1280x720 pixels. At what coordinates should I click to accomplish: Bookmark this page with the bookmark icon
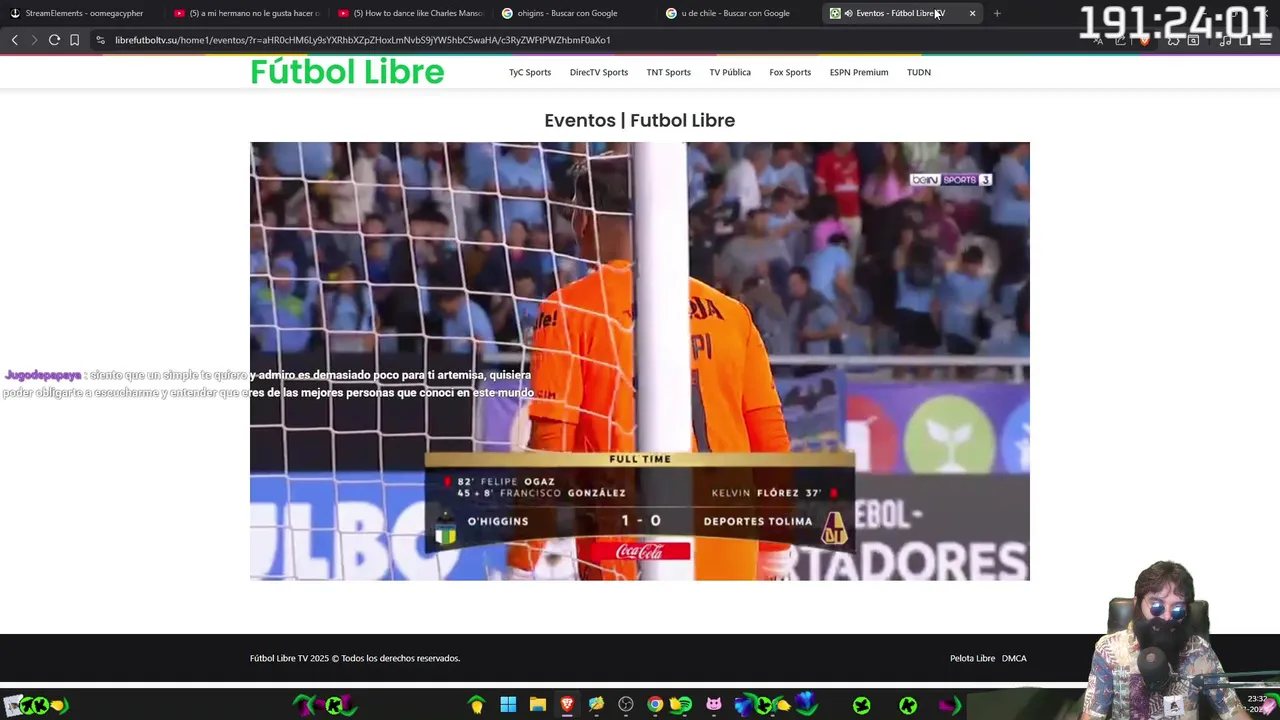pyautogui.click(x=74, y=40)
